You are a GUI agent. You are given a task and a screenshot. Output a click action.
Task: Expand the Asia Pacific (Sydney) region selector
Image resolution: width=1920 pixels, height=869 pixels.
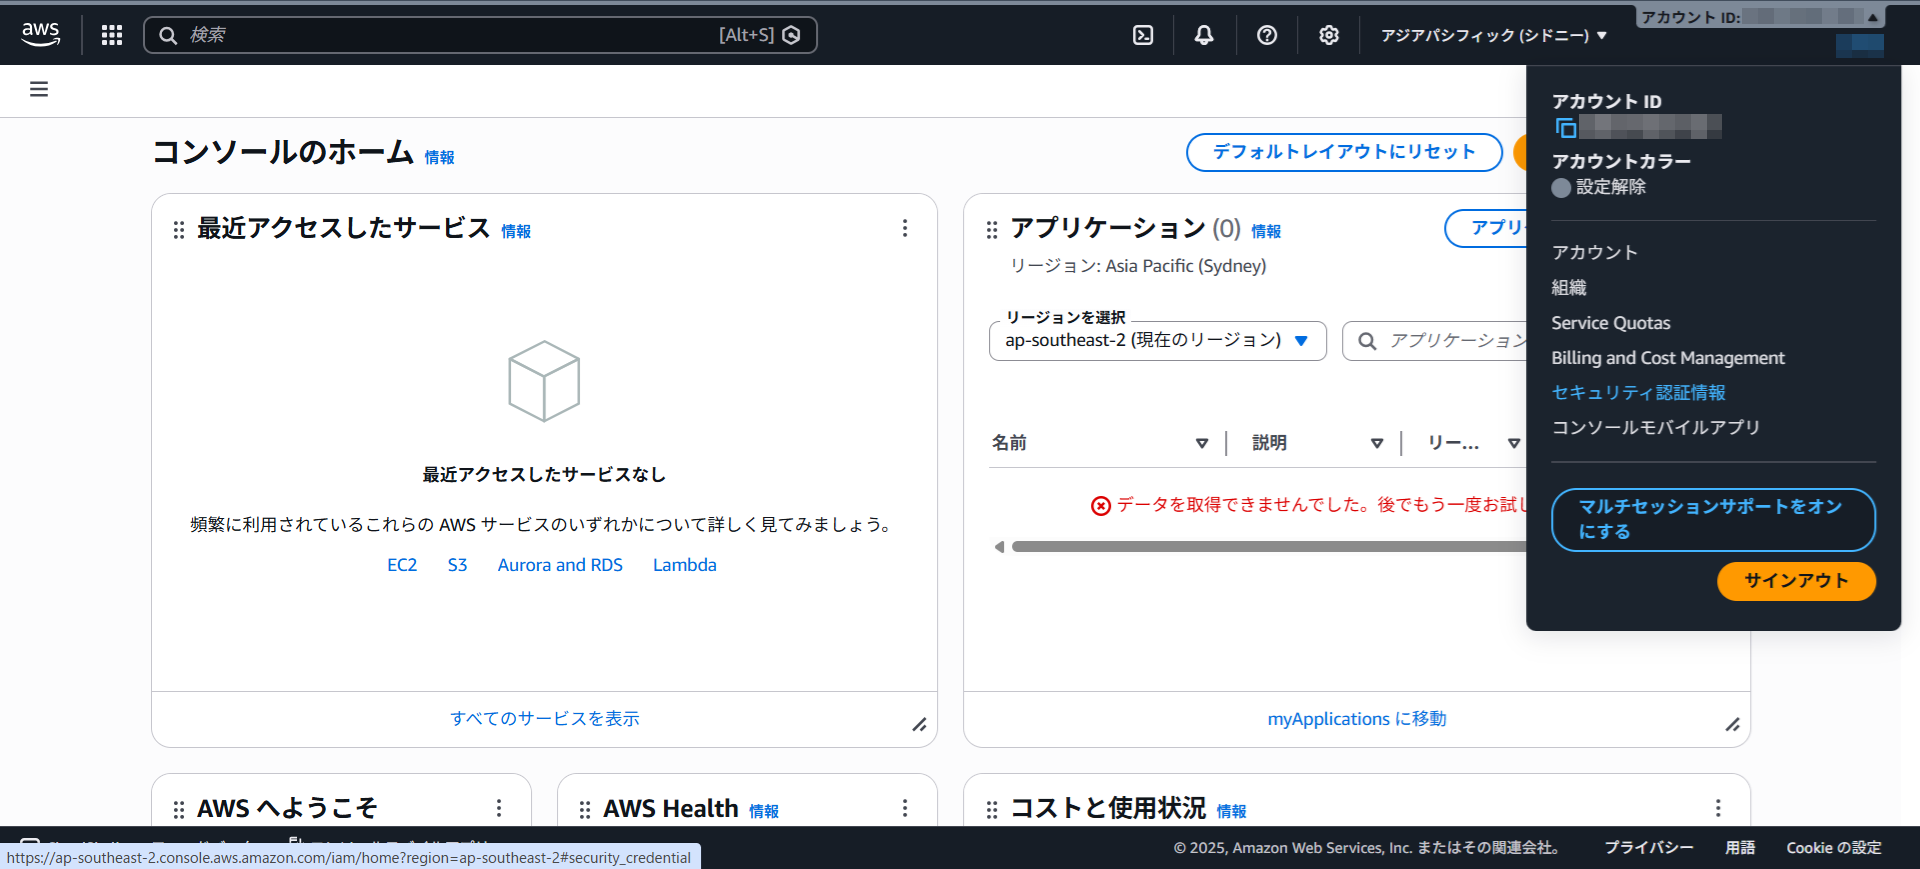1493,35
